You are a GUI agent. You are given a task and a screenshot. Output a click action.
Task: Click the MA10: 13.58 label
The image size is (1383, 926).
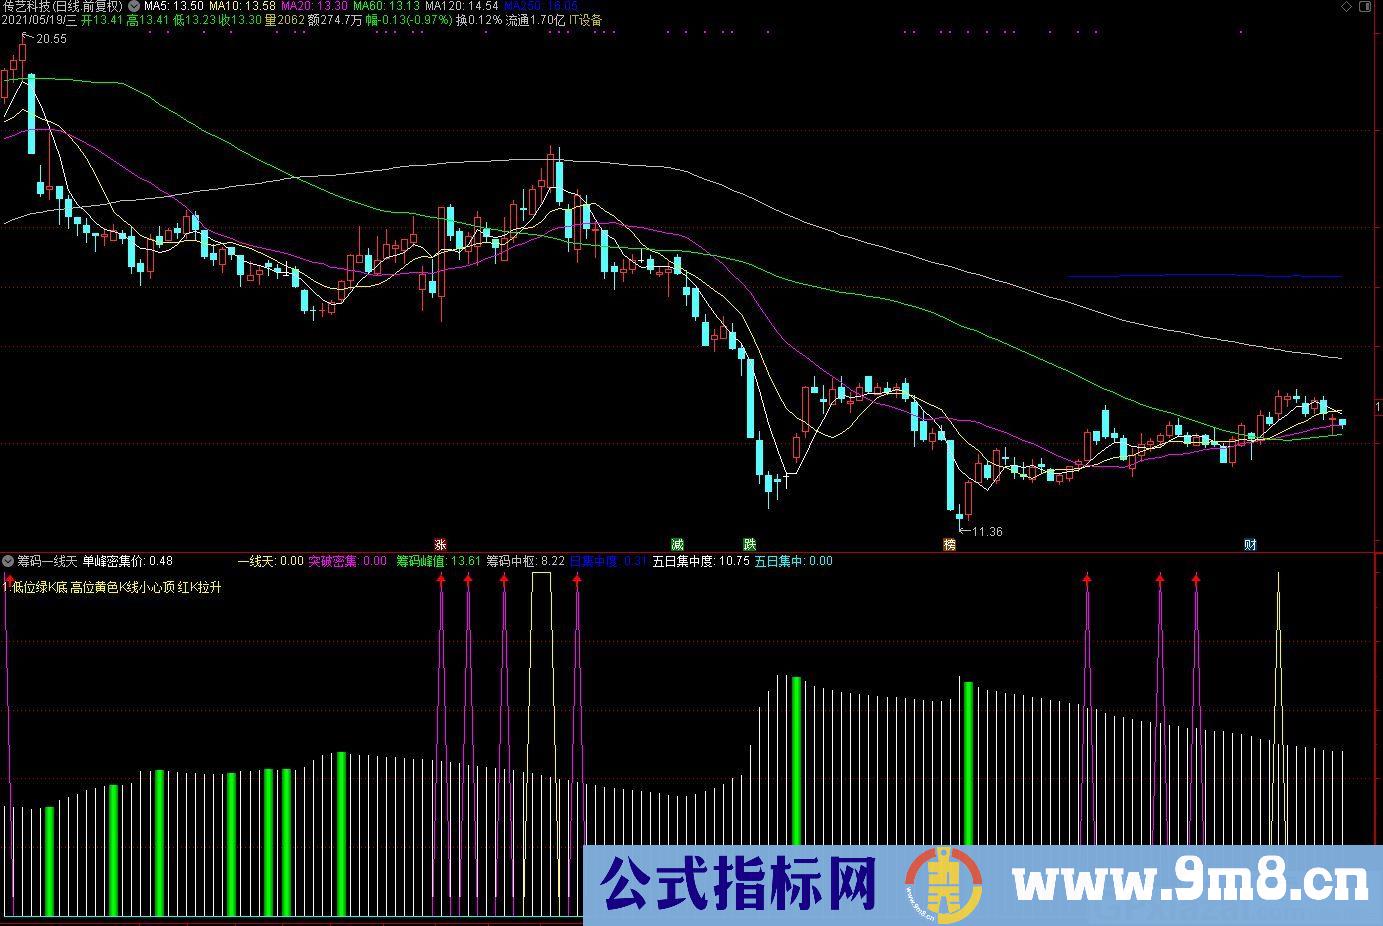coord(242,6)
